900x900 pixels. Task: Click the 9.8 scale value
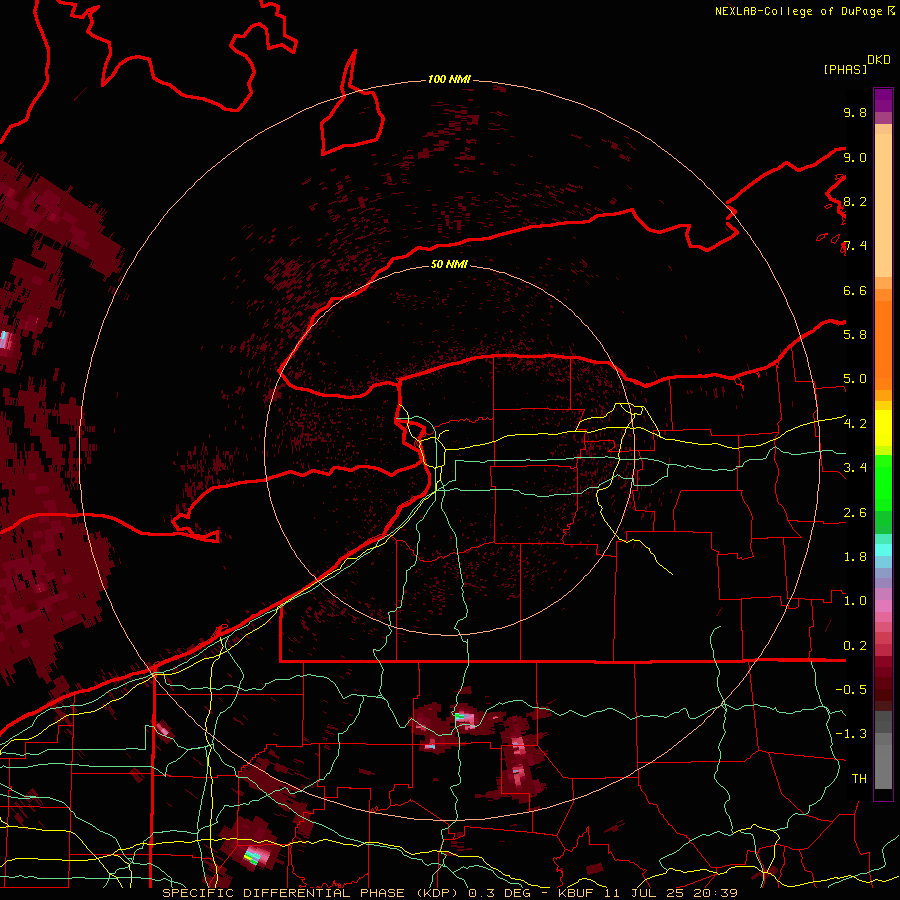click(x=855, y=112)
